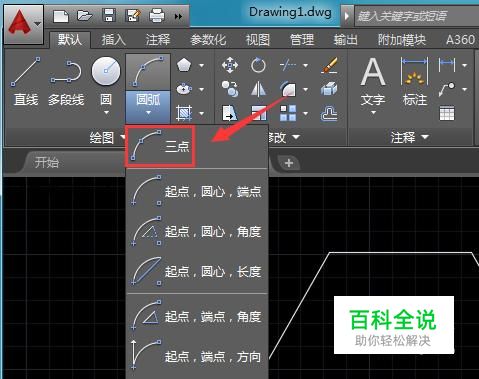Open the 圆 circle dropdown arrow
This screenshot has height=379, width=479.
106,113
